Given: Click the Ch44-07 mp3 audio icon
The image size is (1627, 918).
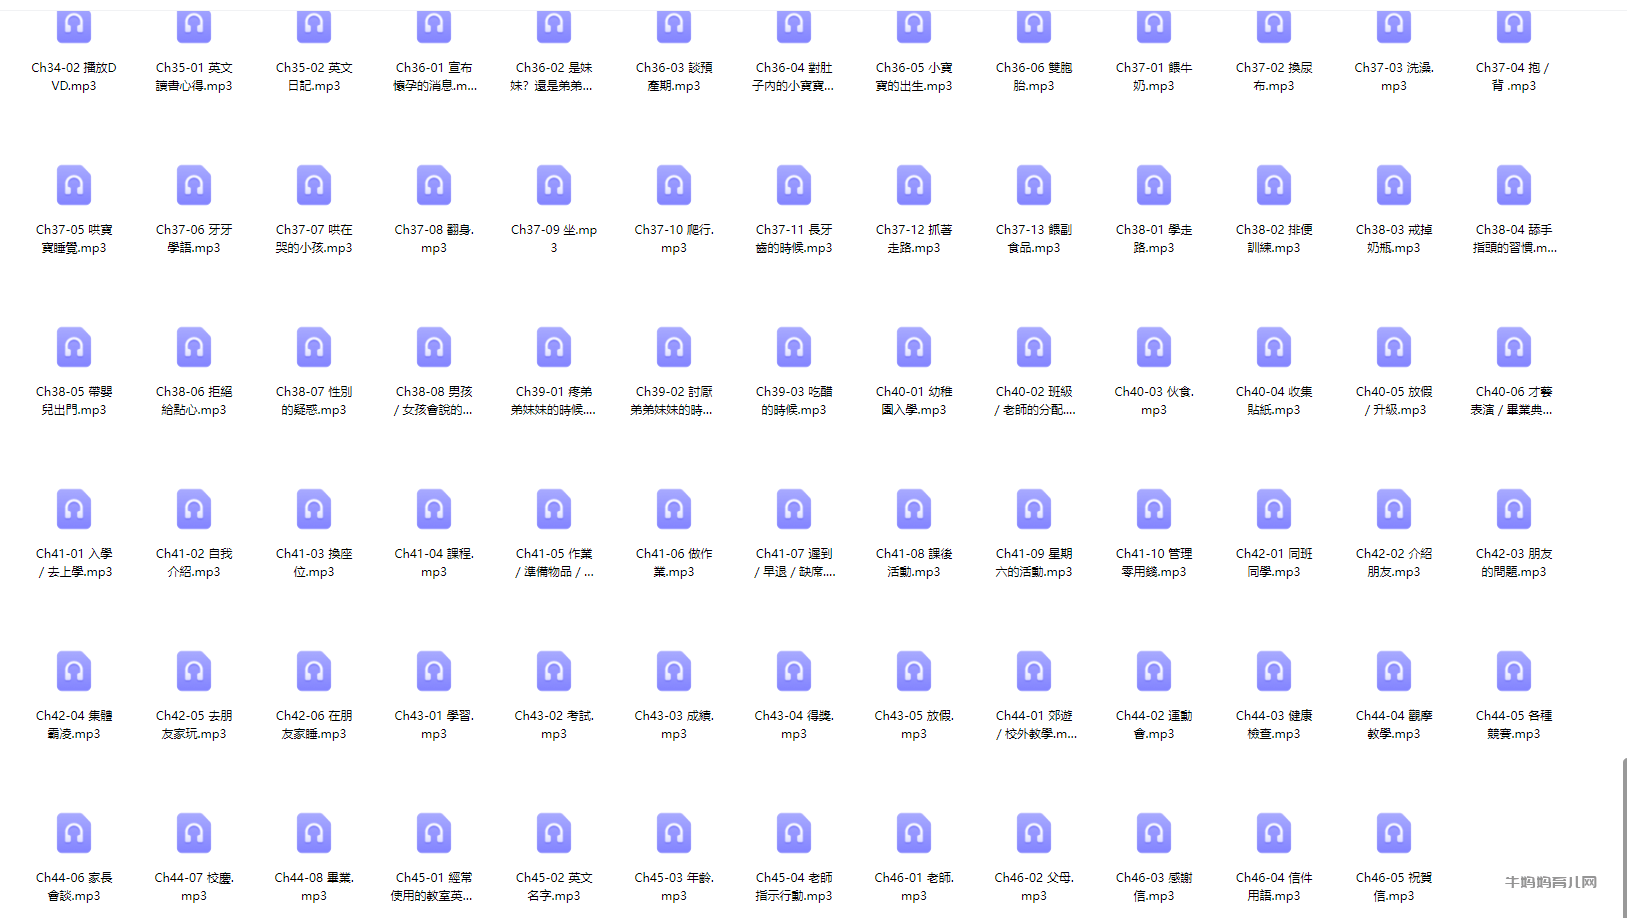Looking at the screenshot, I should coord(194,834).
